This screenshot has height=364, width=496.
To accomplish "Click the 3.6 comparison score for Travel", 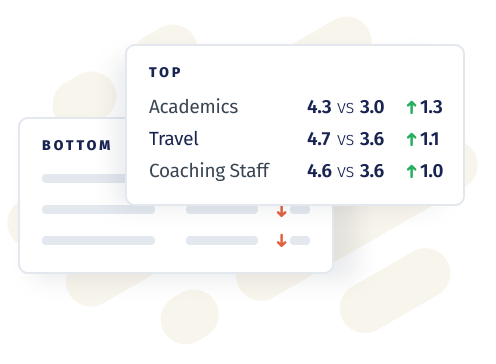I will click(x=372, y=139).
